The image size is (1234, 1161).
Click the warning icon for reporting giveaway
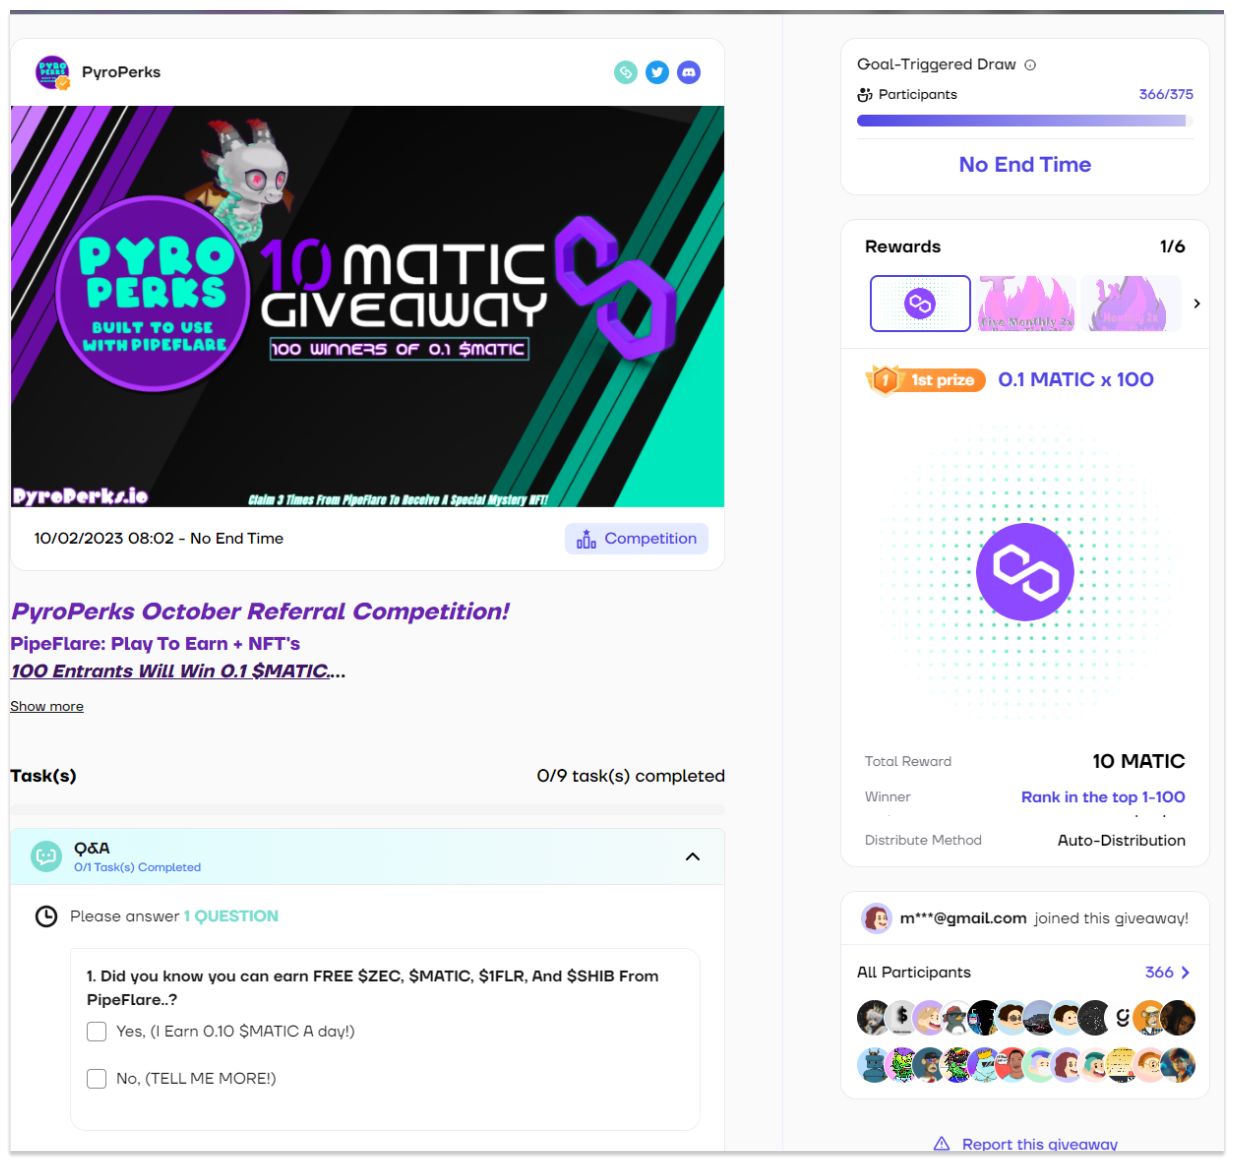tap(941, 1144)
